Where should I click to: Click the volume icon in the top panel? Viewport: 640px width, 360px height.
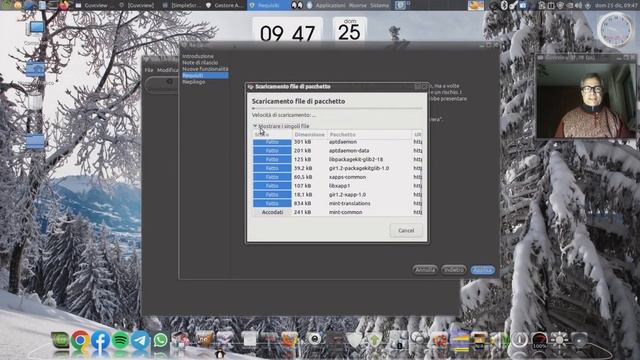point(578,5)
